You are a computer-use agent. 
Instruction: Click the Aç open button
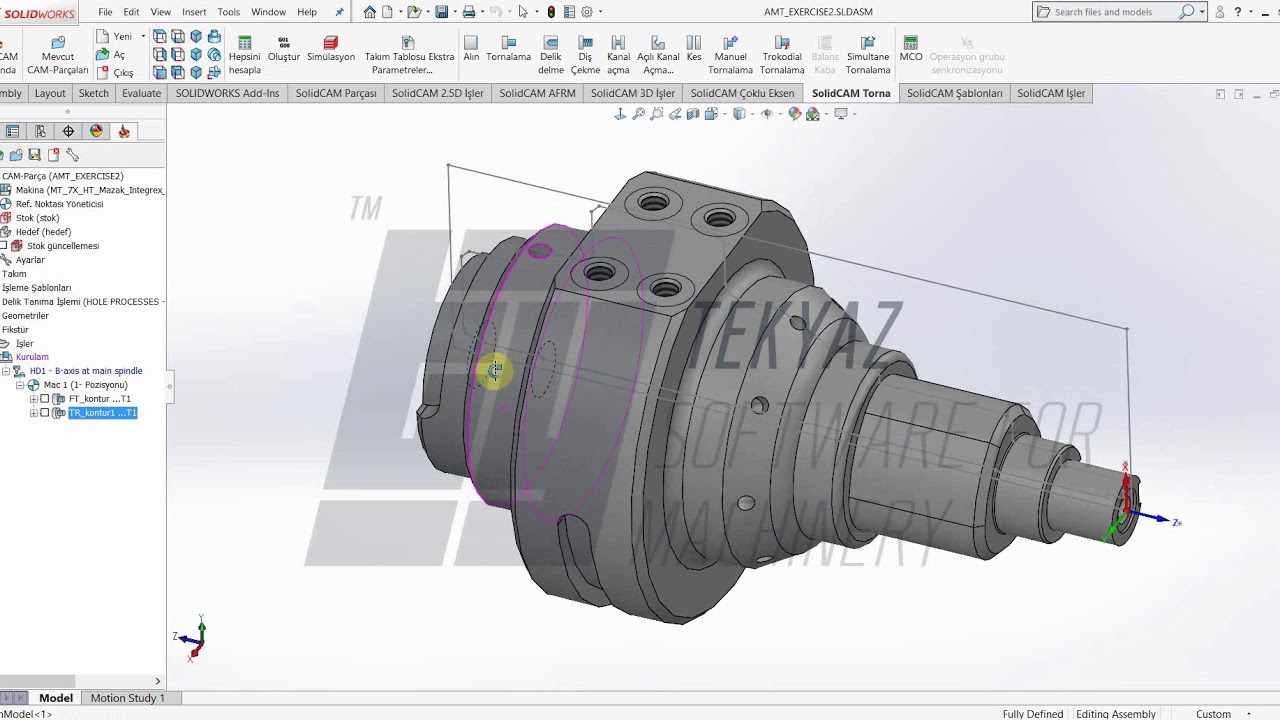(111, 55)
